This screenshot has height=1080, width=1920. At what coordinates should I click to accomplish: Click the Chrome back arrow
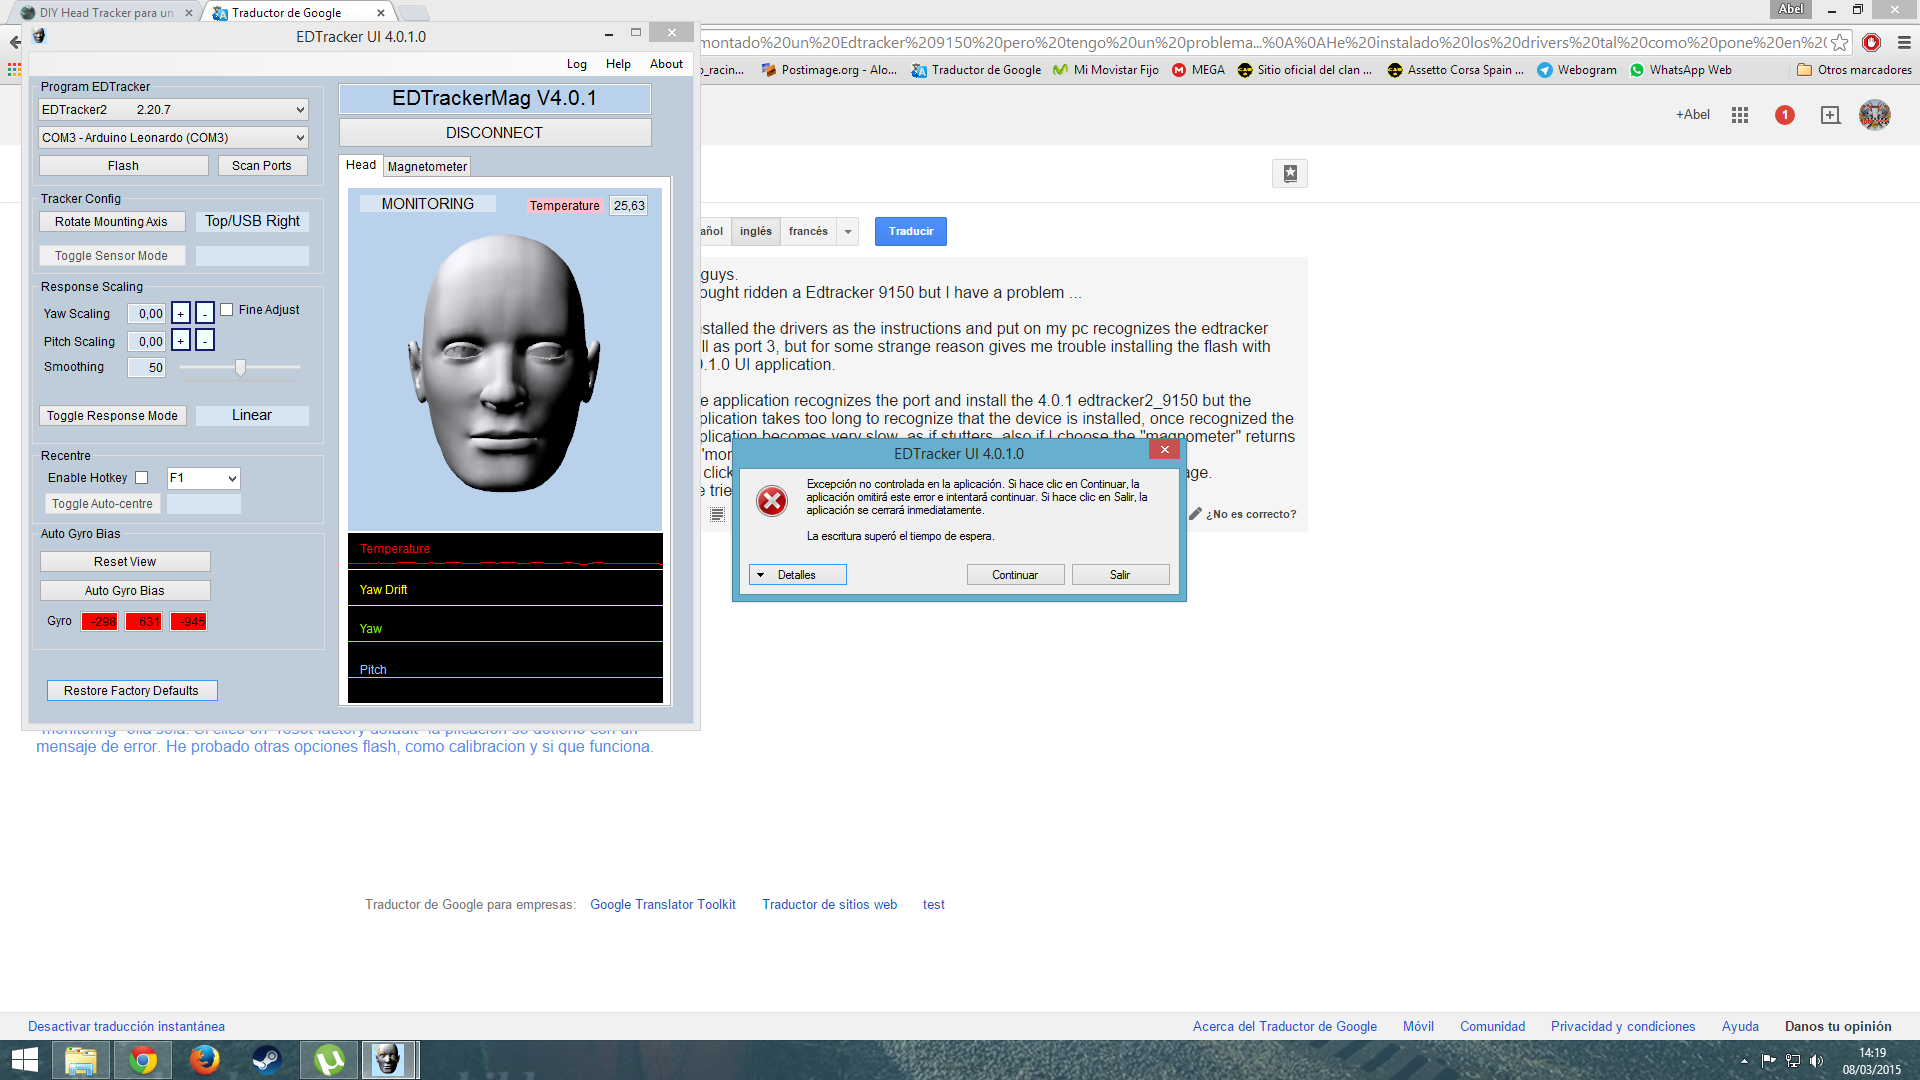[x=14, y=42]
